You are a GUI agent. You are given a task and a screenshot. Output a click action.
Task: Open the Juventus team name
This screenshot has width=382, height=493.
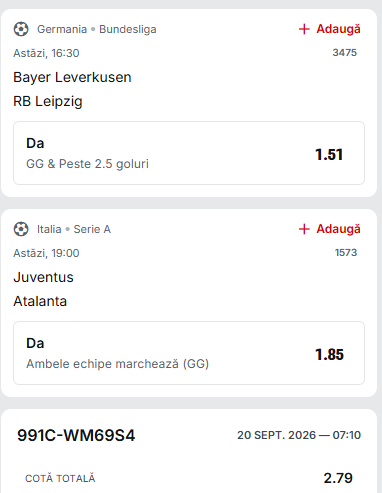[x=43, y=277]
